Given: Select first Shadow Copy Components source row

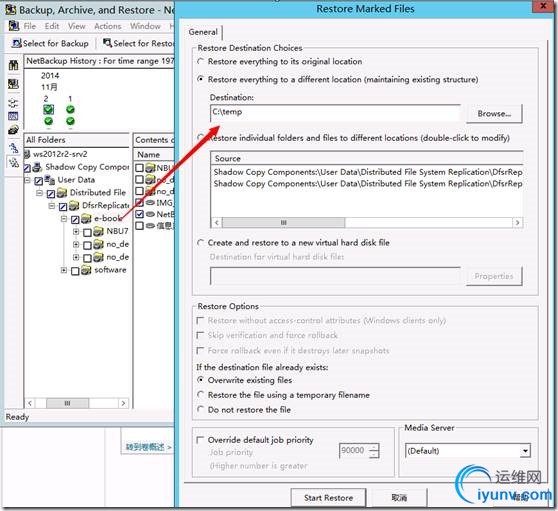Looking at the screenshot, I should click(368, 172).
